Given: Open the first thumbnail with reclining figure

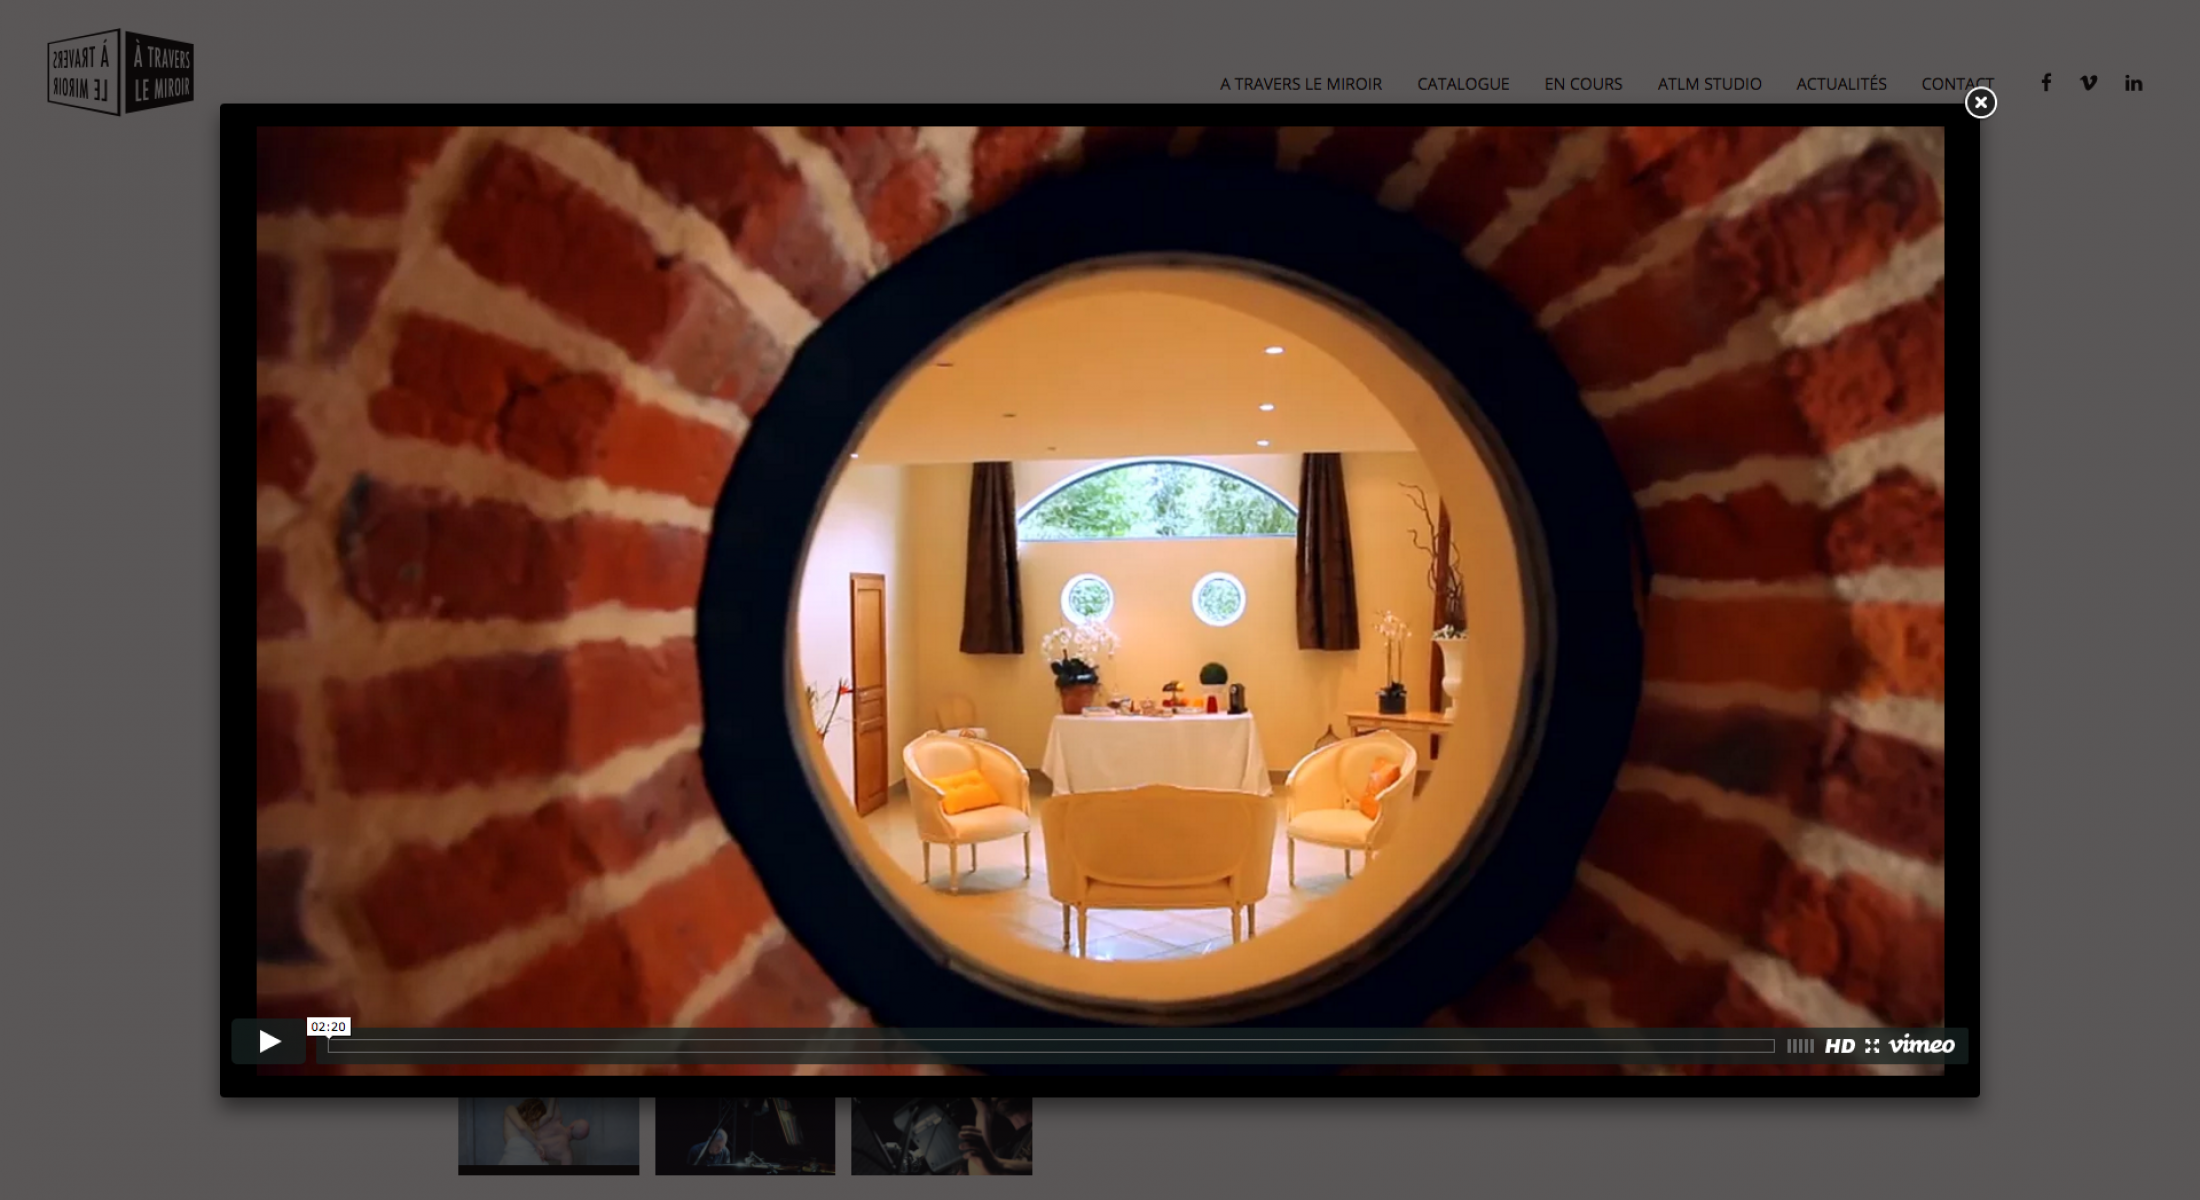Looking at the screenshot, I should (548, 1136).
